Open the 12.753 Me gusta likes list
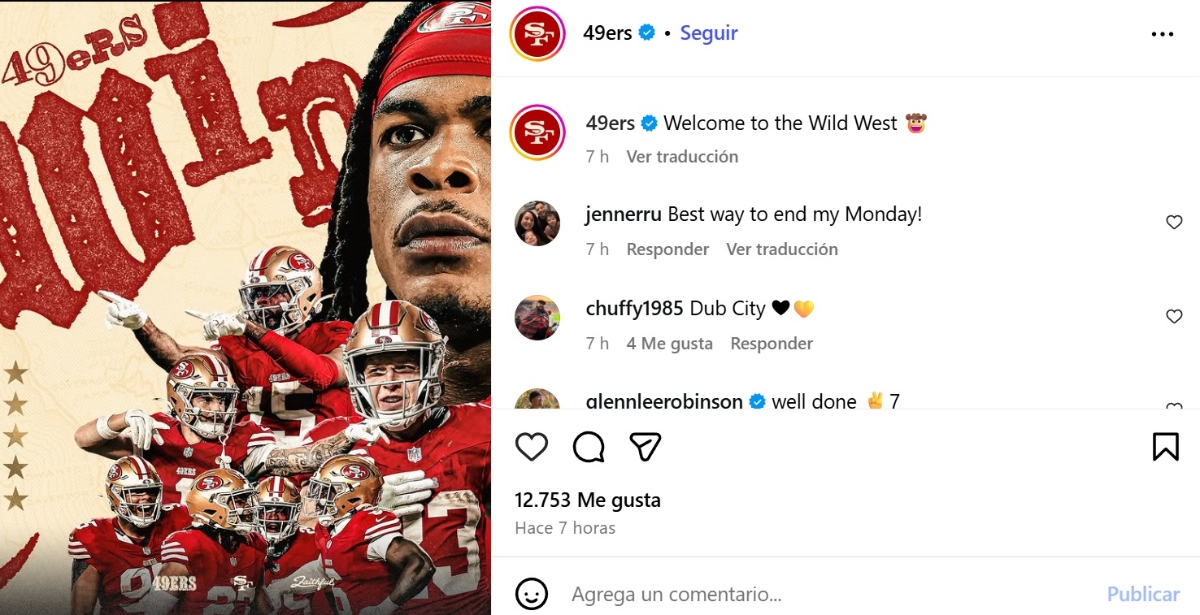Viewport: 1200px width, 615px height. (x=588, y=500)
